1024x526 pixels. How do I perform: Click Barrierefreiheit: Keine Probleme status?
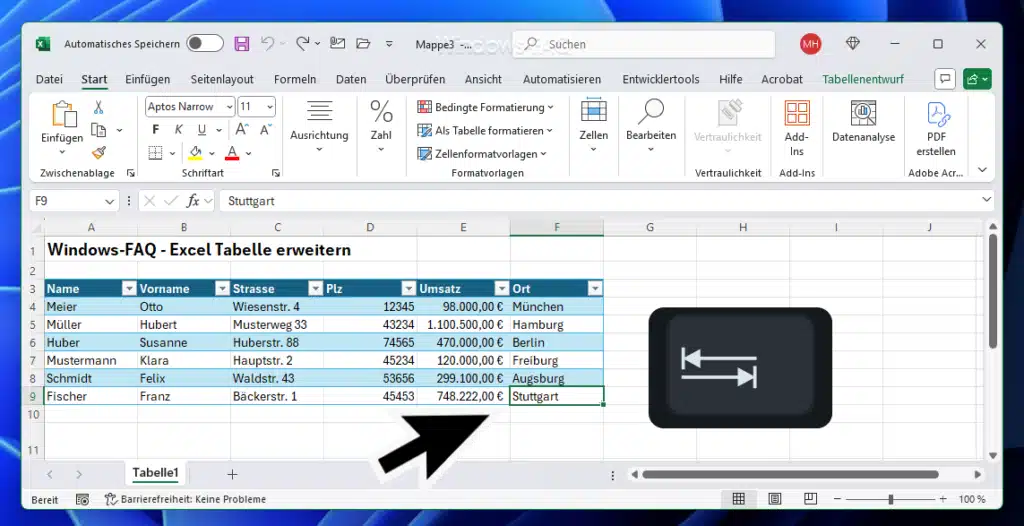[186, 499]
